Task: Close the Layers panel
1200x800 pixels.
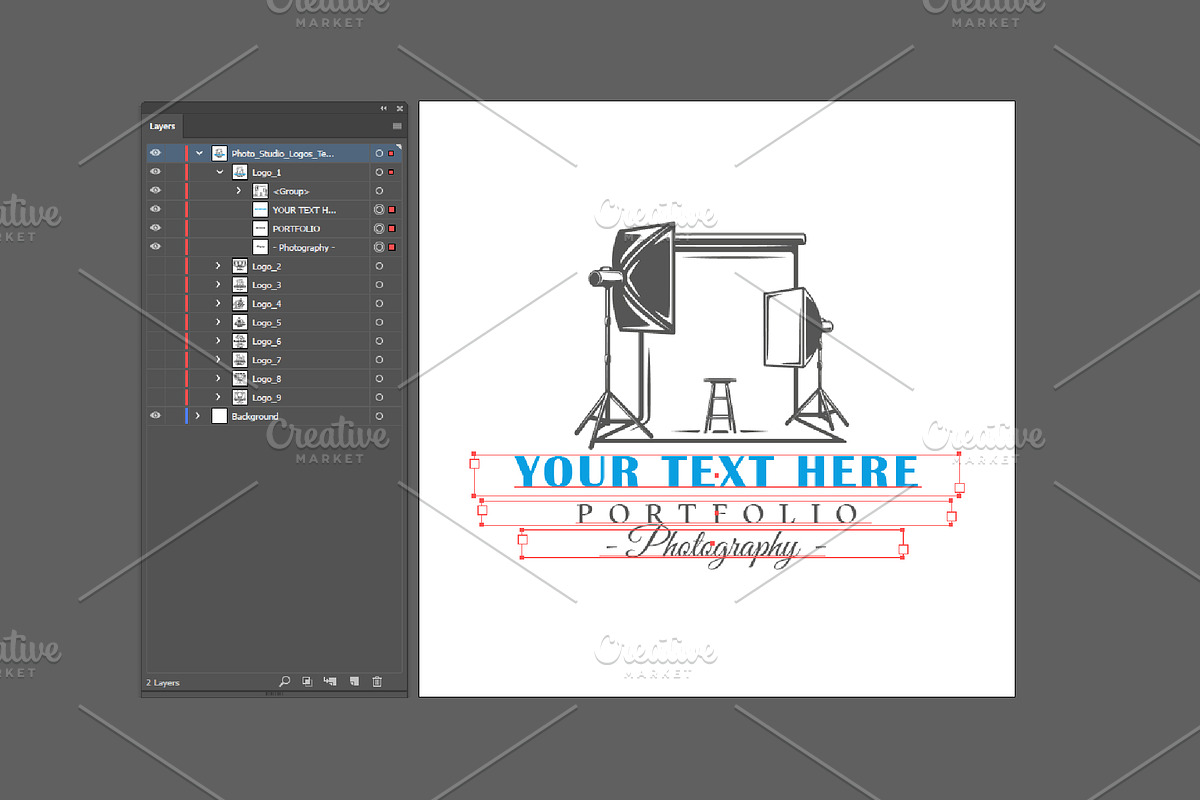Action: click(x=399, y=108)
